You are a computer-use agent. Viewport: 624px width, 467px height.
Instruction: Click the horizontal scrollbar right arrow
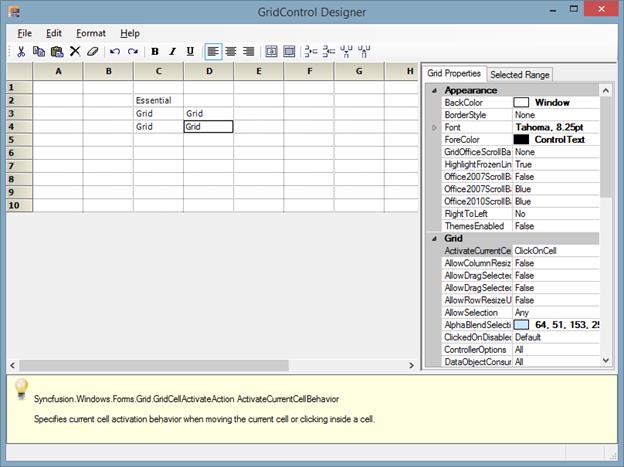click(411, 365)
